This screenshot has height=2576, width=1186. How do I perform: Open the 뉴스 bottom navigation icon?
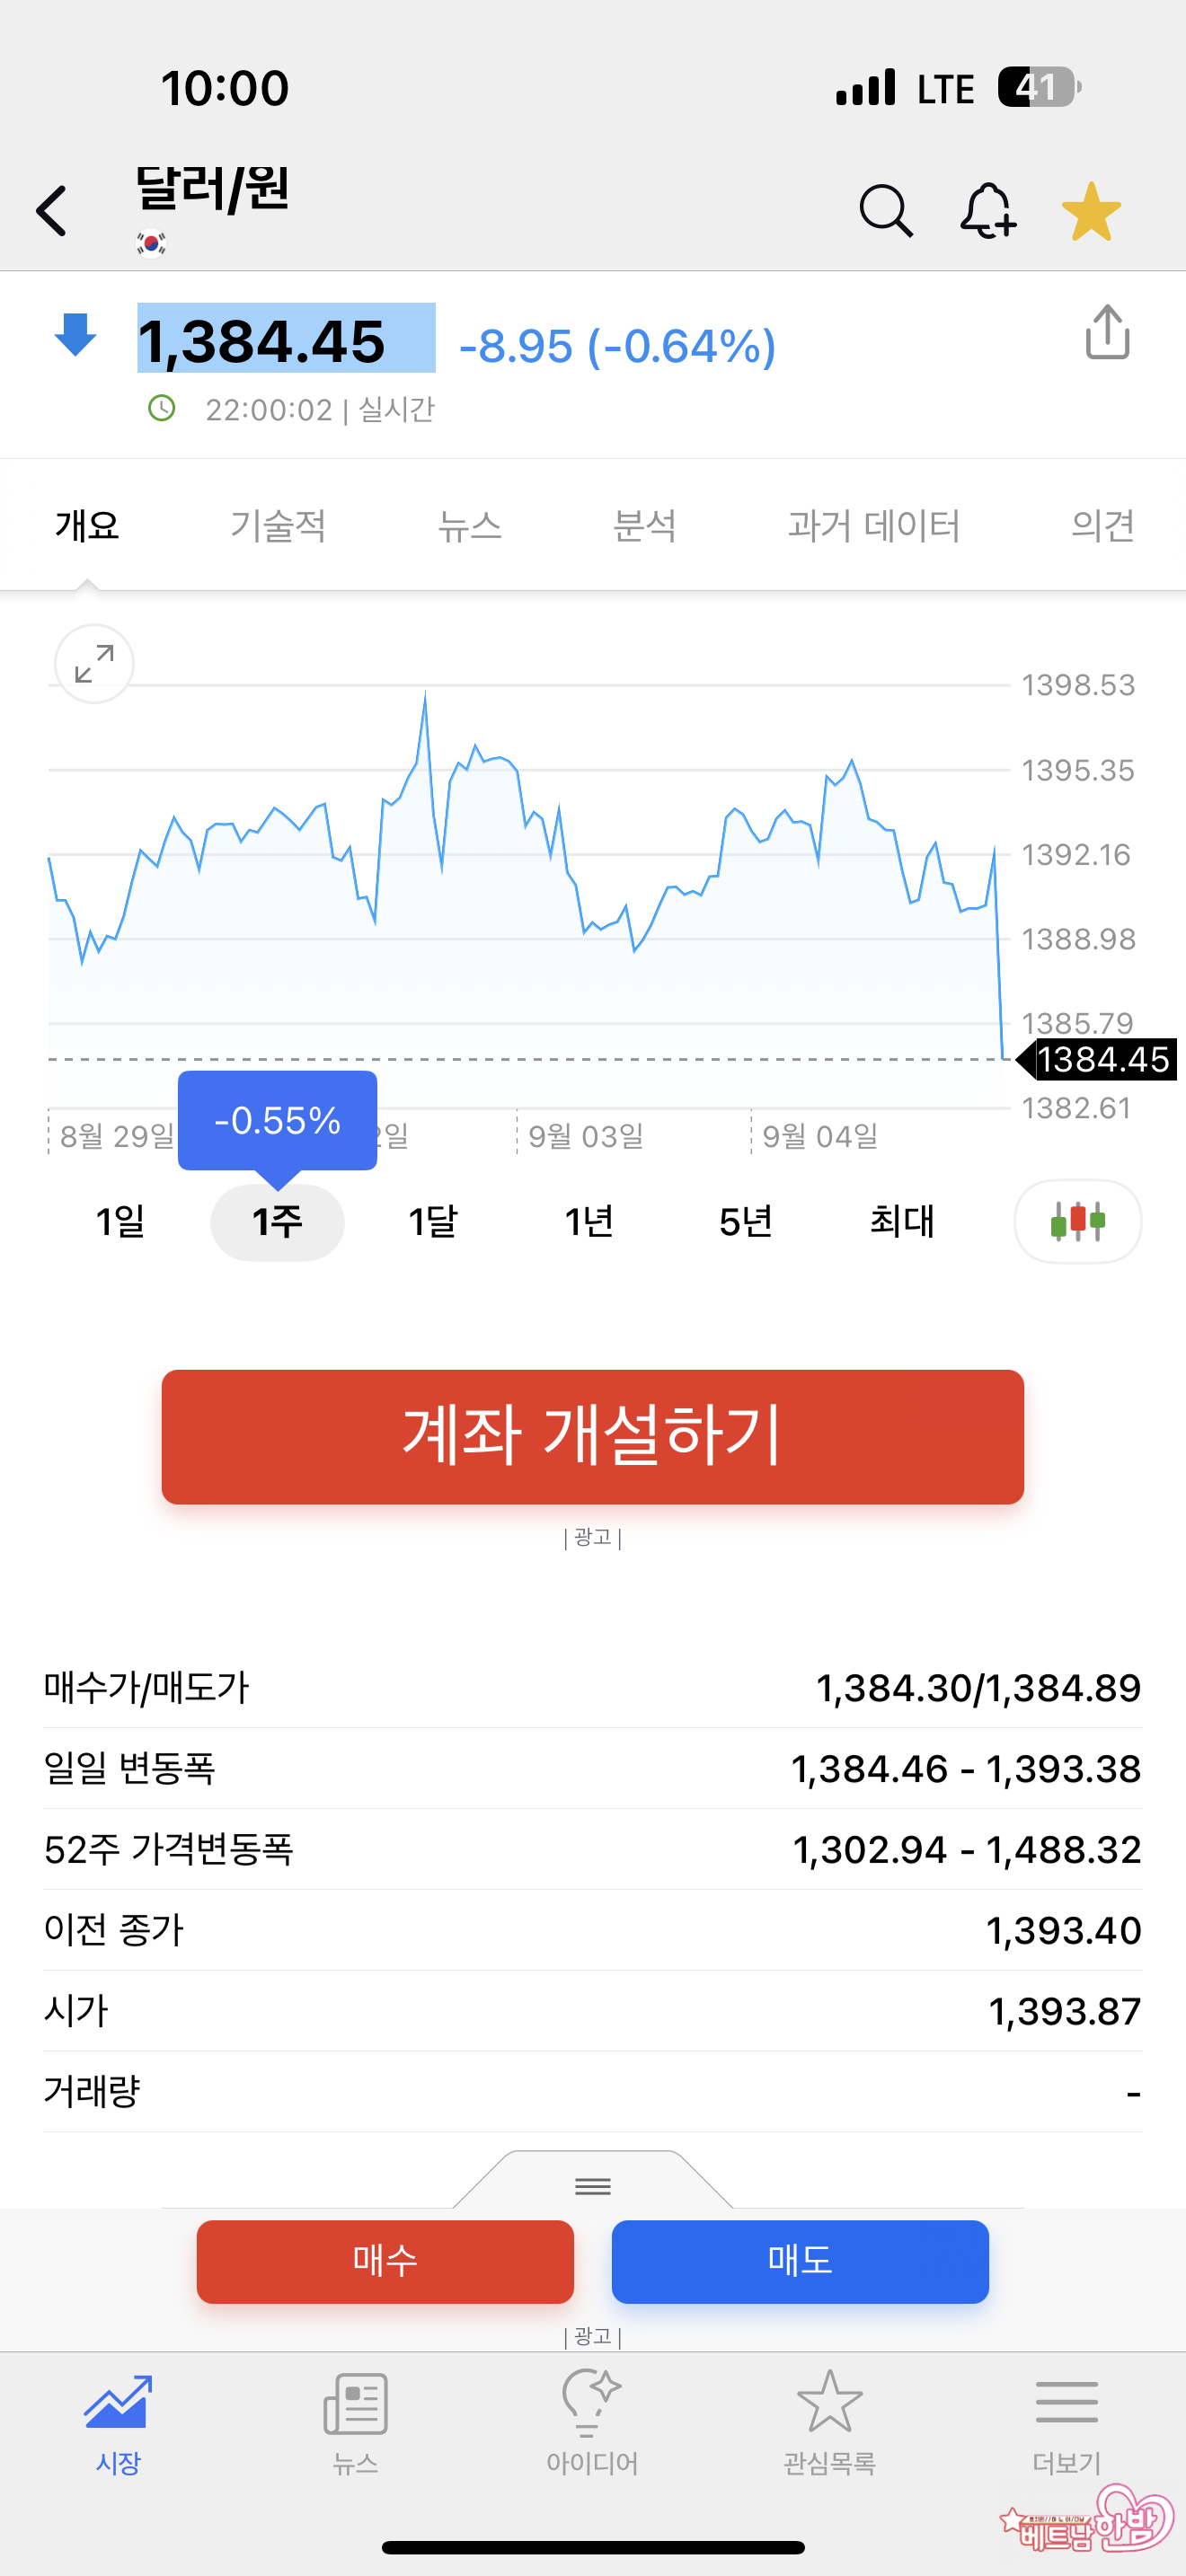pos(355,2416)
